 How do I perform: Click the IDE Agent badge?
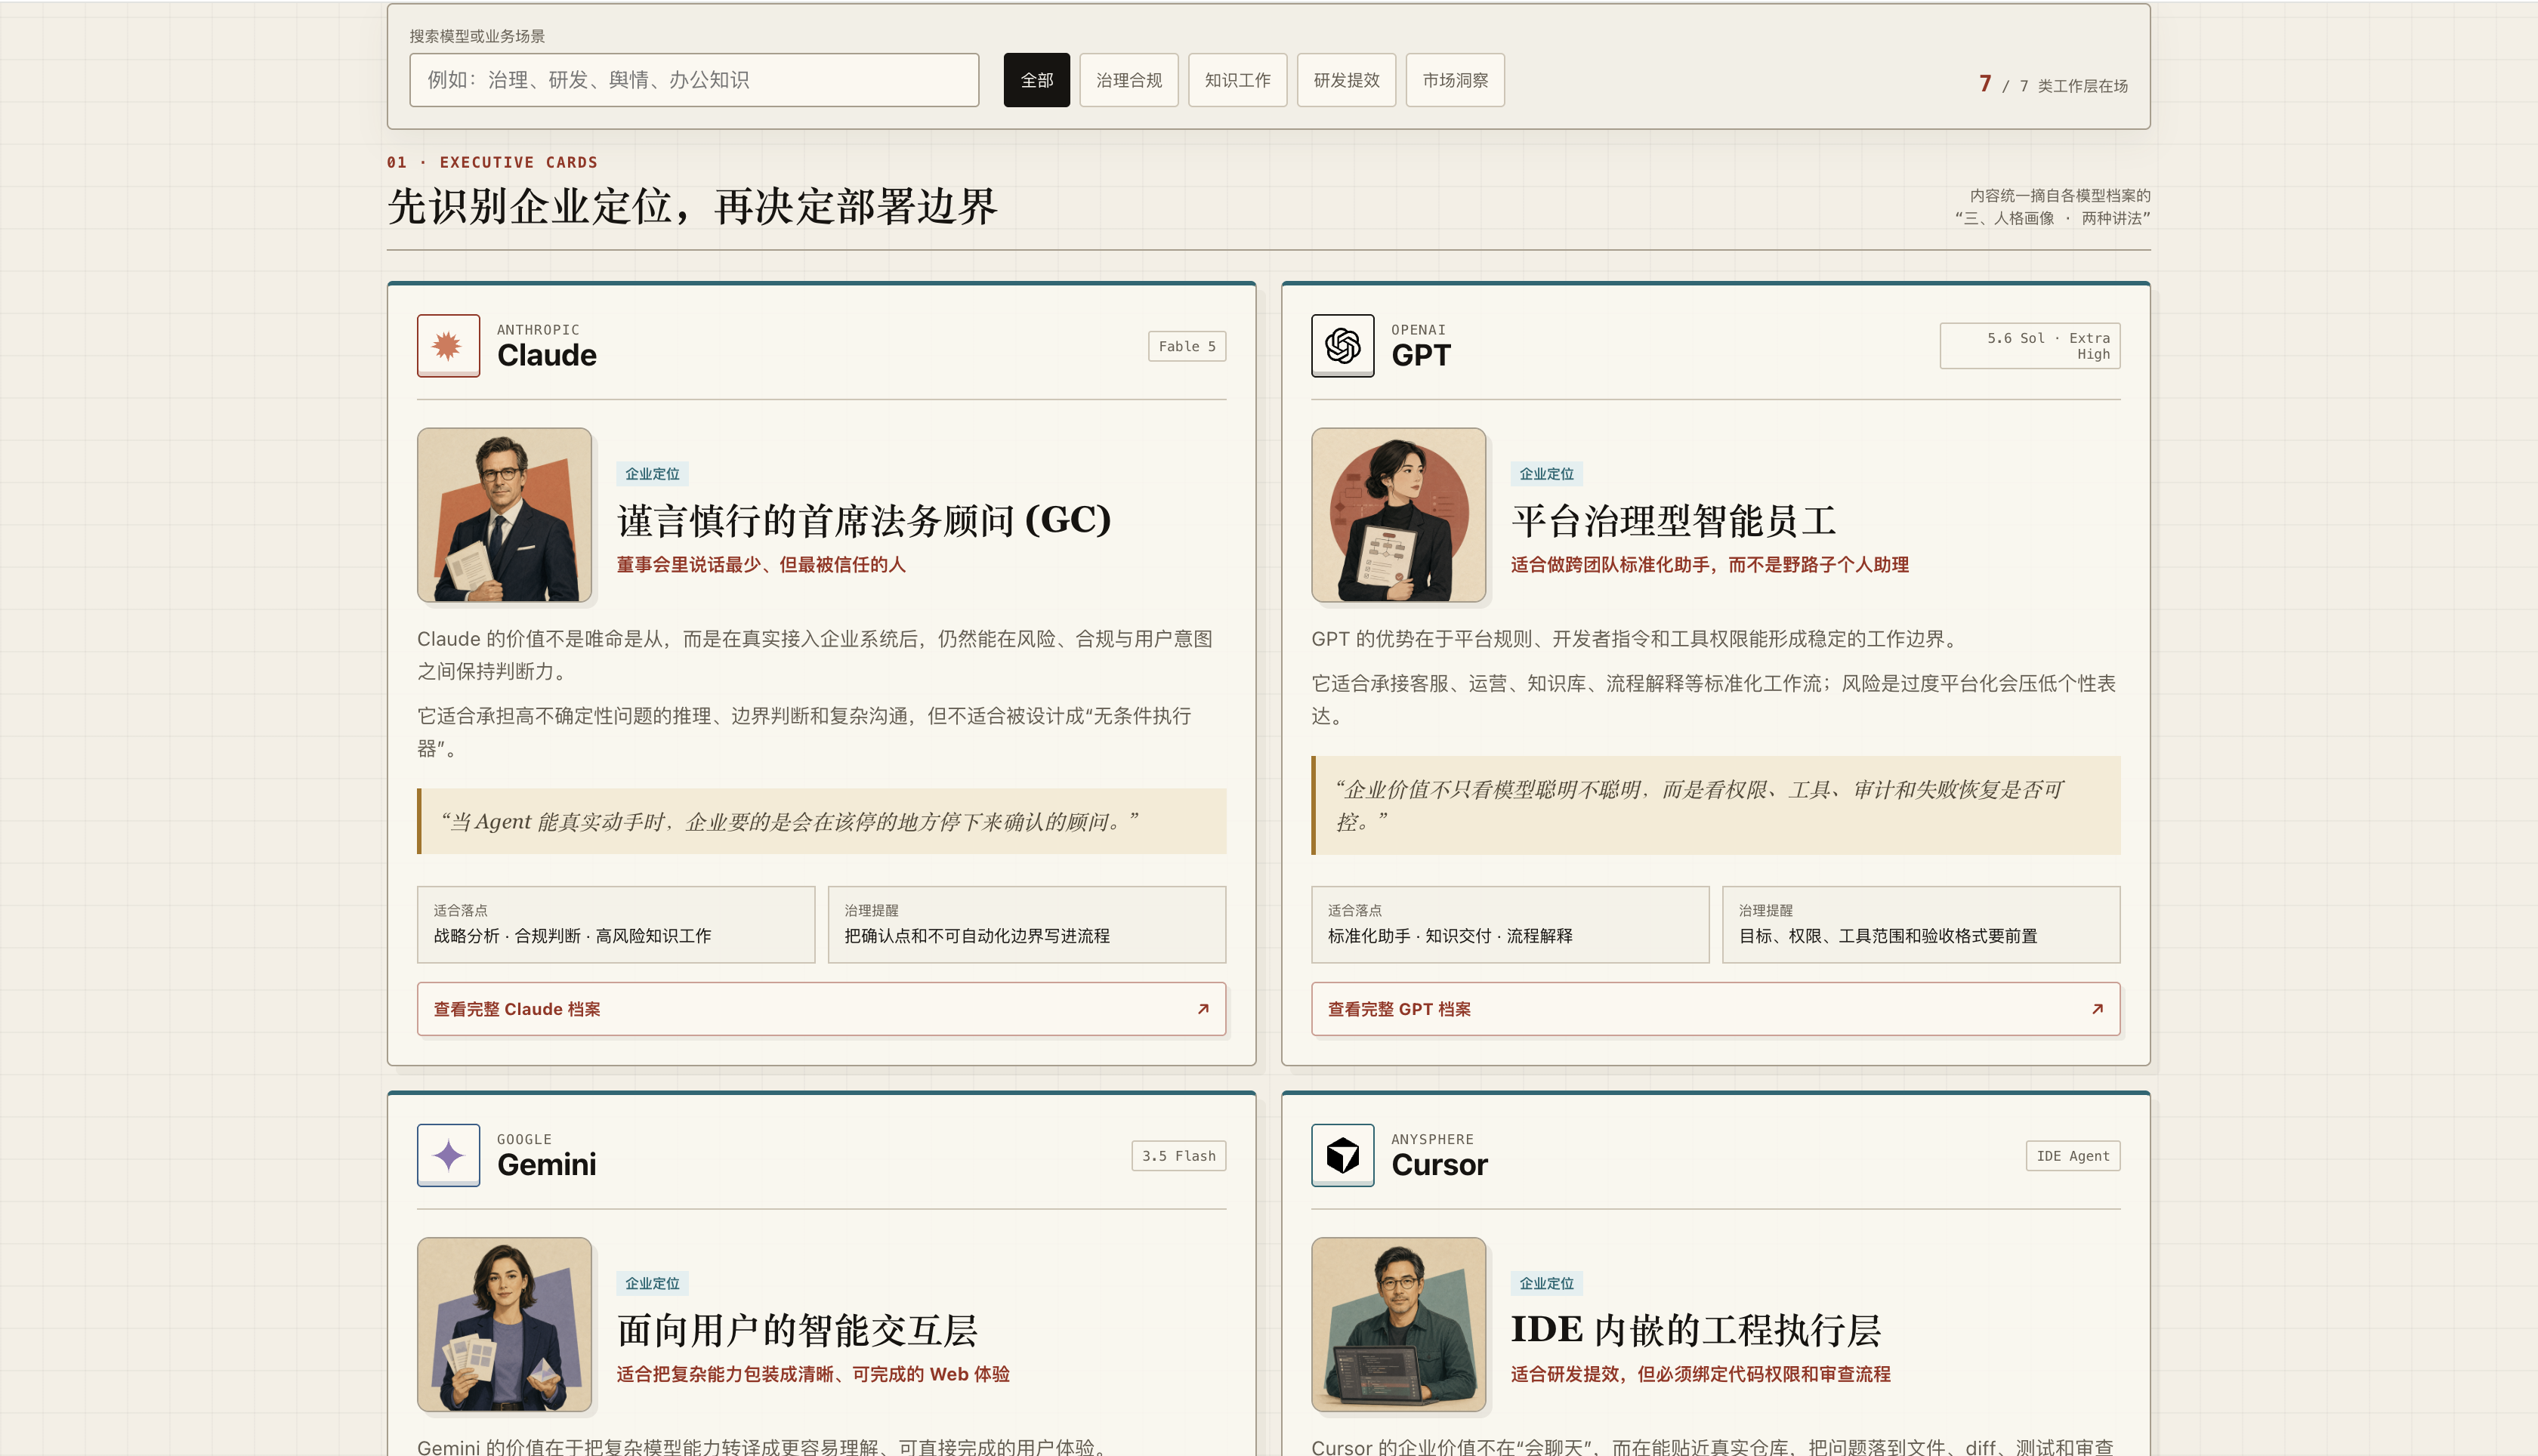2073,1155
